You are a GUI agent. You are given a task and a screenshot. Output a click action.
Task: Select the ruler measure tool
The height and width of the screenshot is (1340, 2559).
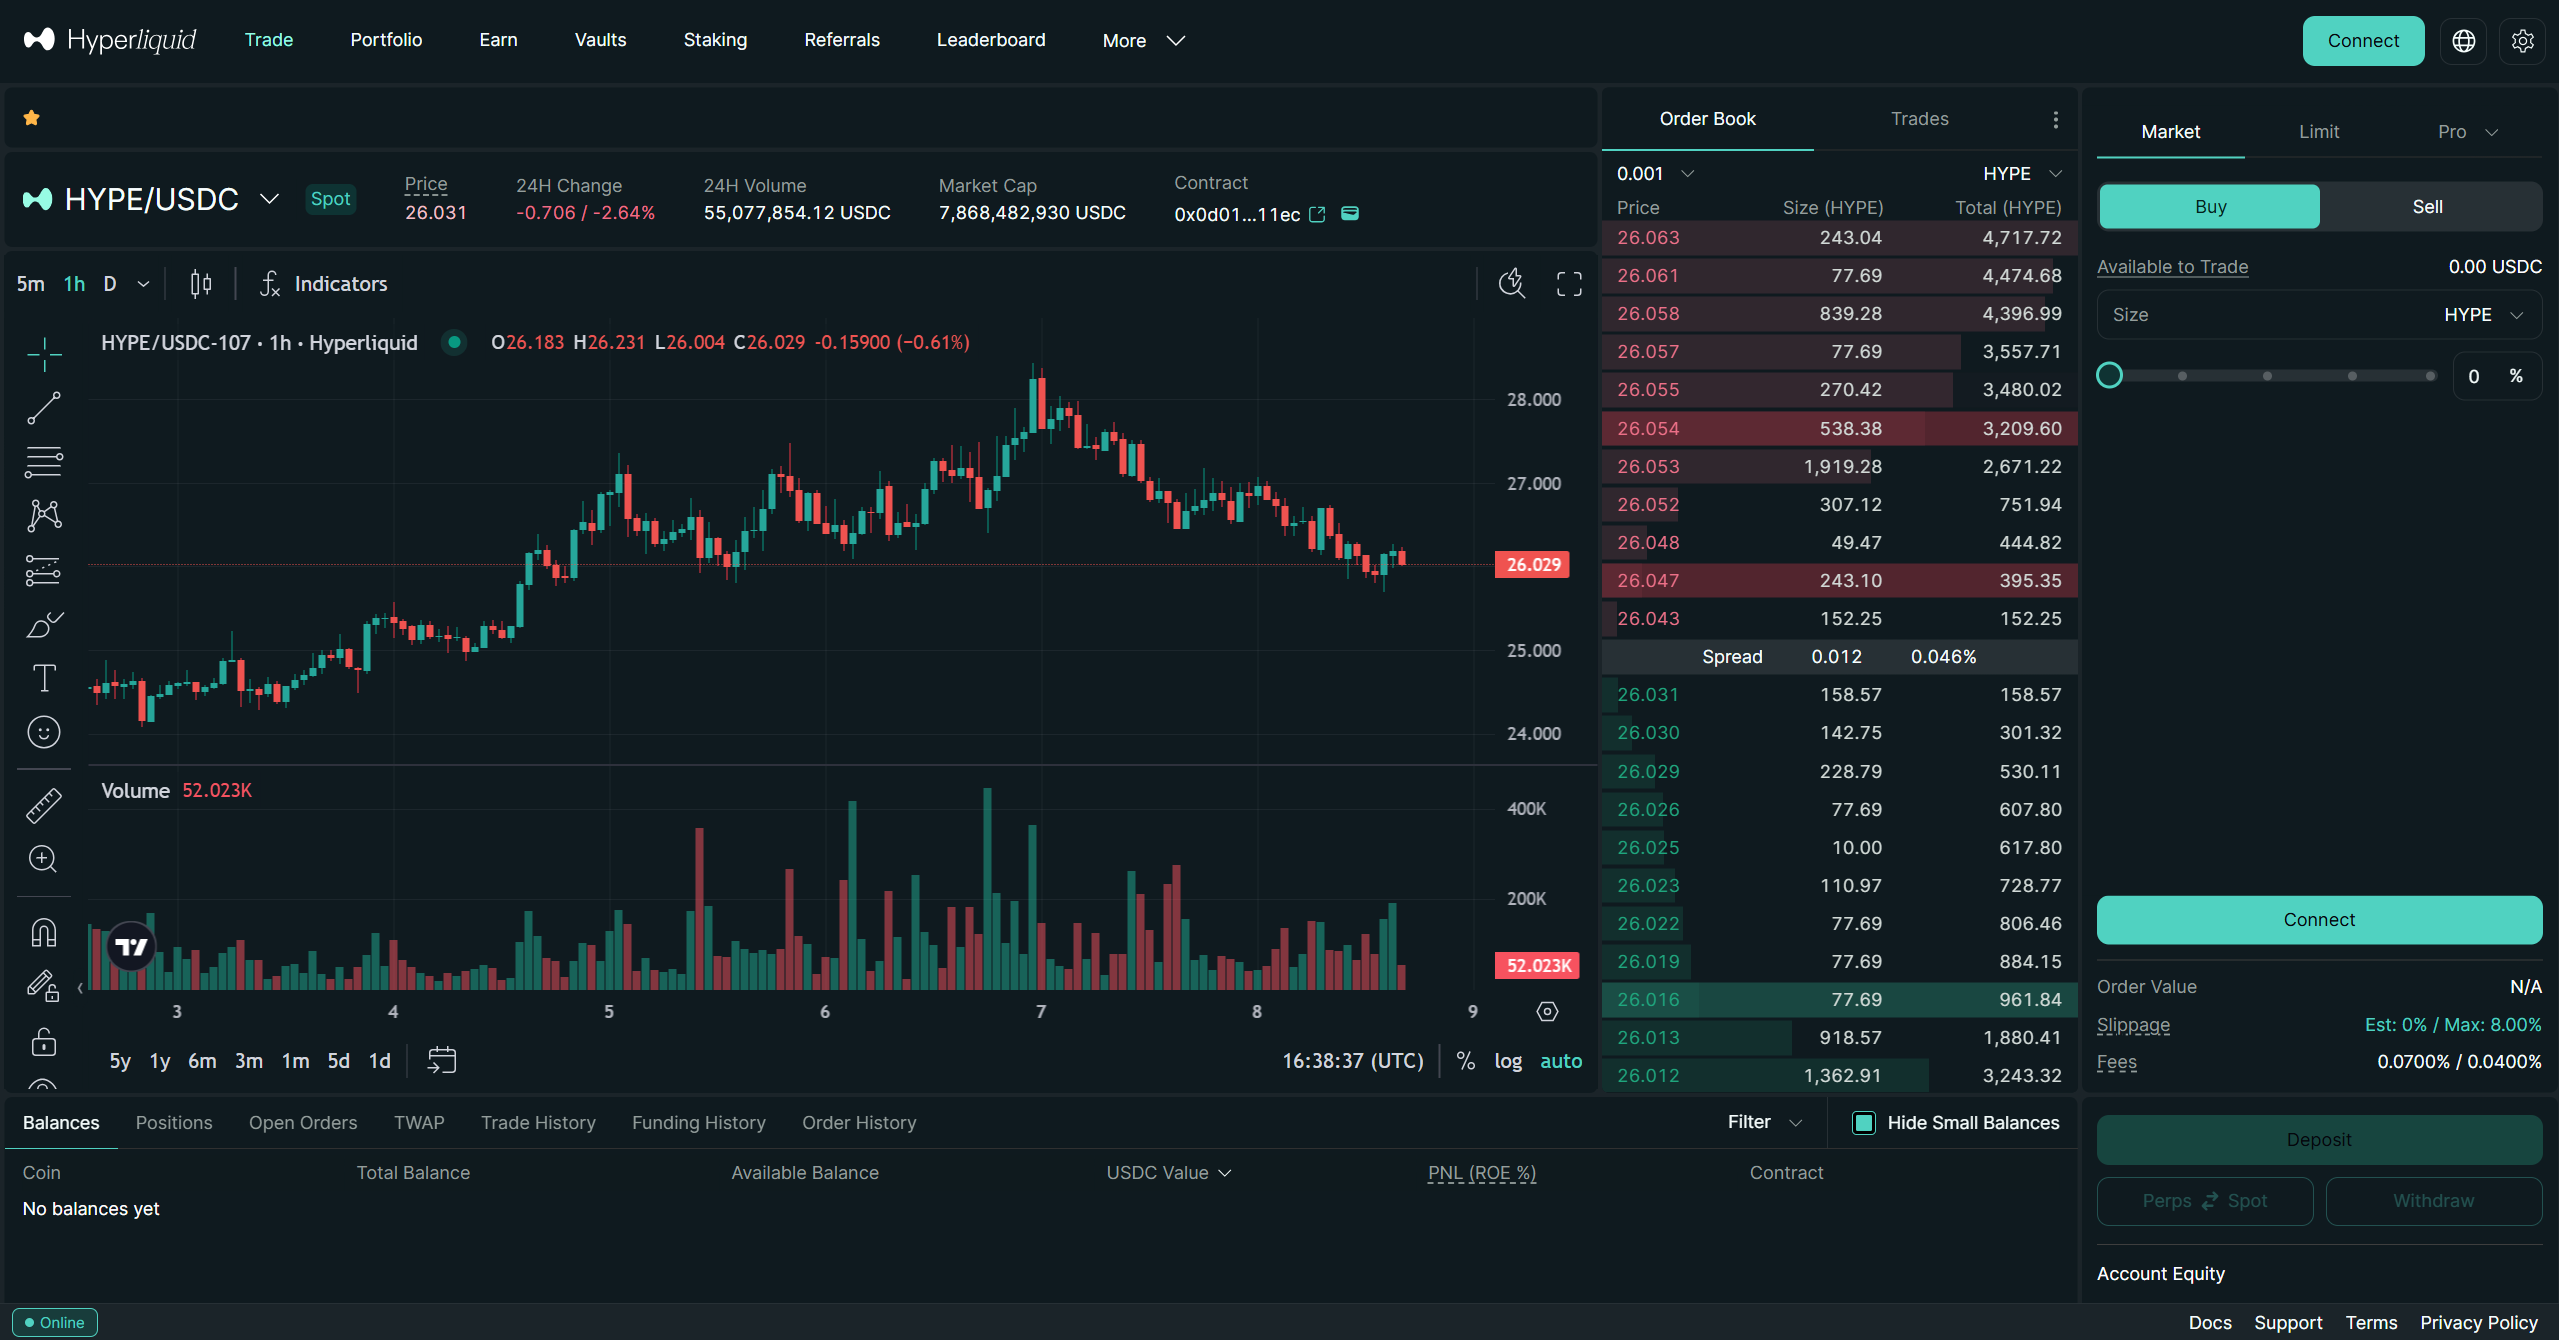coord(44,806)
